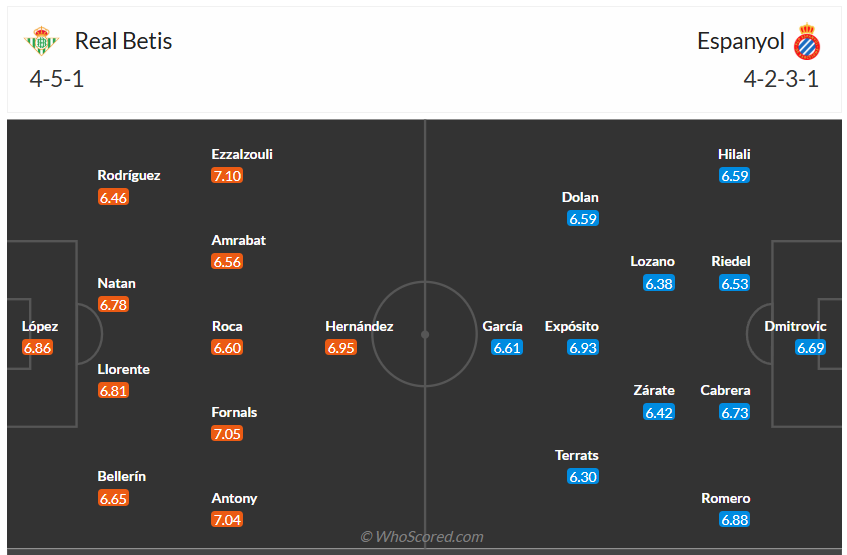The image size is (847, 555).
Task: Select Ezzalzouli's 7.10 rating badge
Action: pyautogui.click(x=227, y=176)
